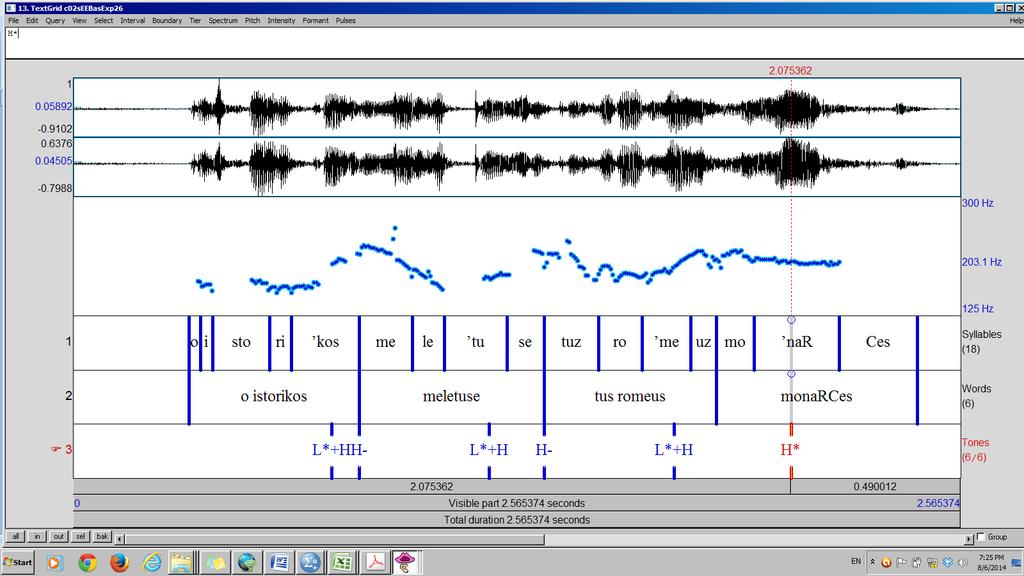Click the text entry field containing H*

[x=515, y=43]
